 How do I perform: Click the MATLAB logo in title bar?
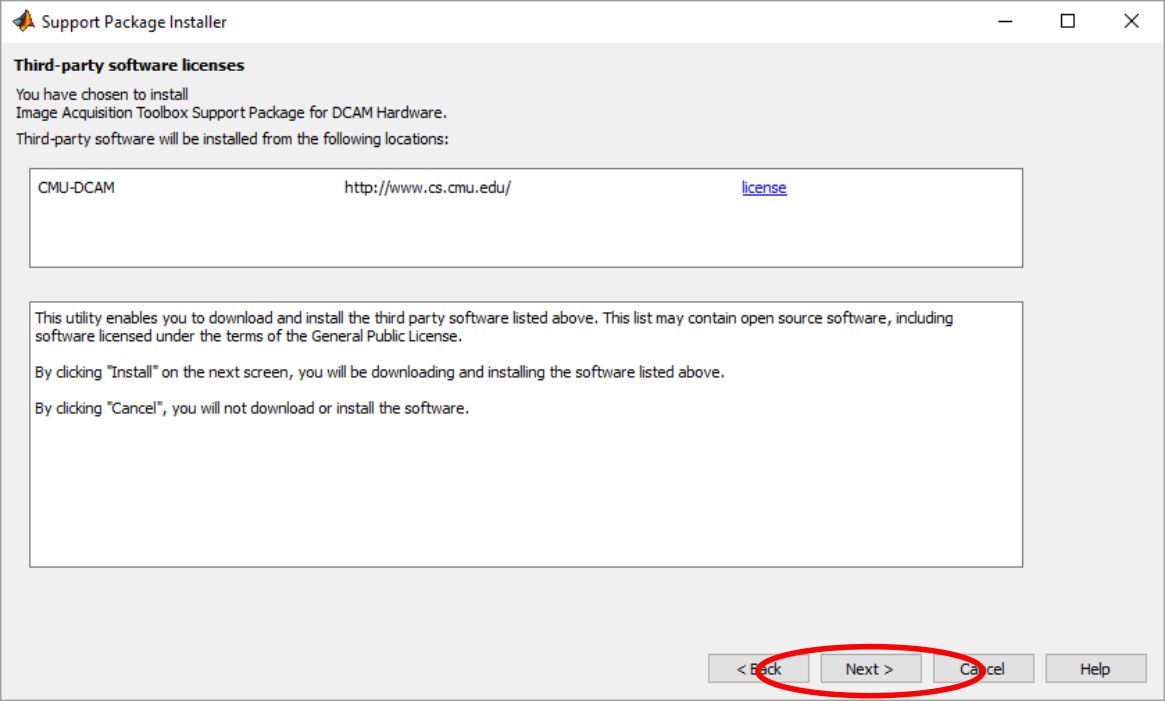[x=22, y=21]
